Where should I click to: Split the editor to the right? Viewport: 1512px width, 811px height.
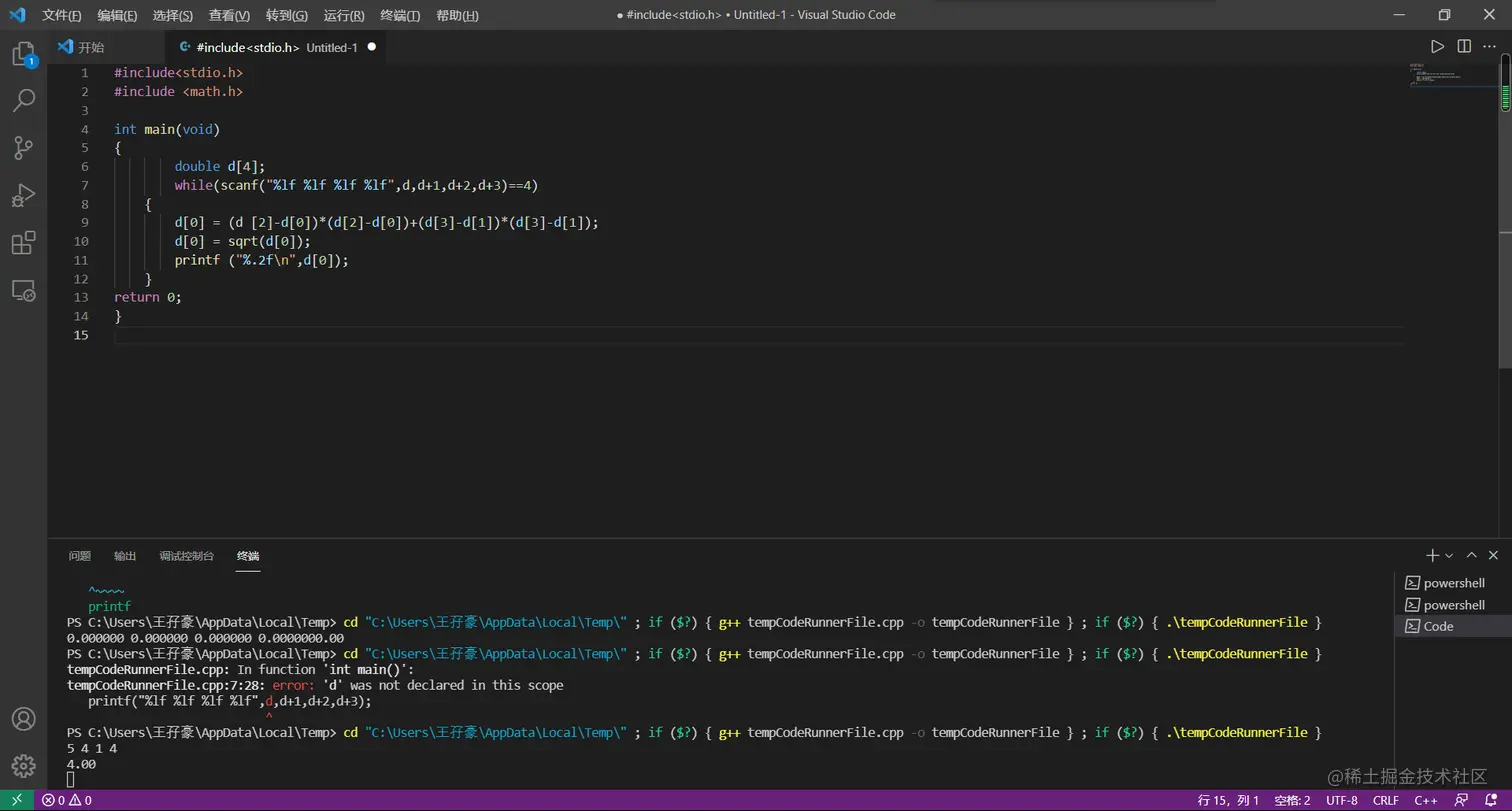pos(1464,47)
